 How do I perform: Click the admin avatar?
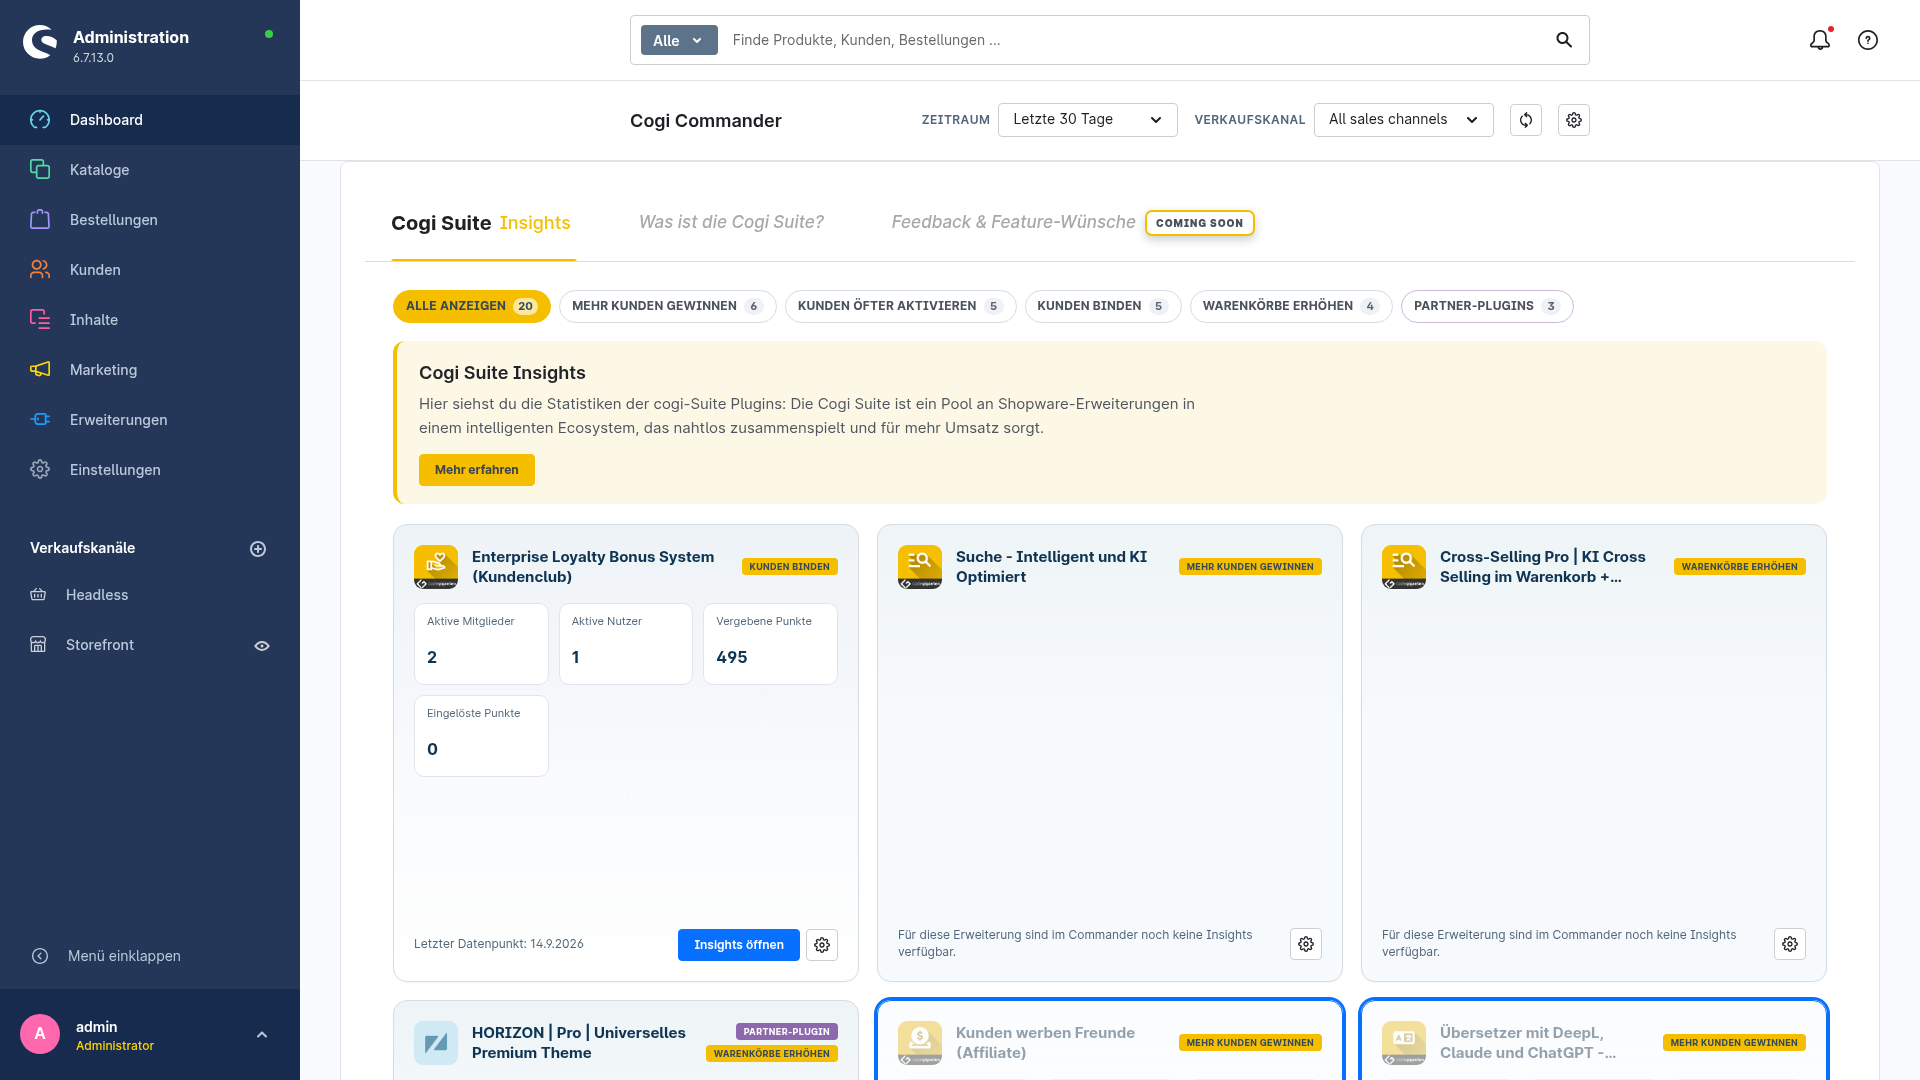coord(40,1034)
